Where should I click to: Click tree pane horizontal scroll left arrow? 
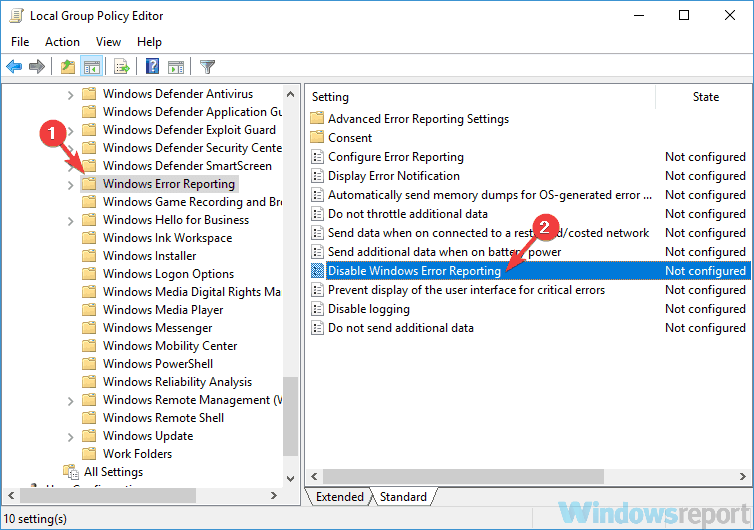tap(11, 495)
